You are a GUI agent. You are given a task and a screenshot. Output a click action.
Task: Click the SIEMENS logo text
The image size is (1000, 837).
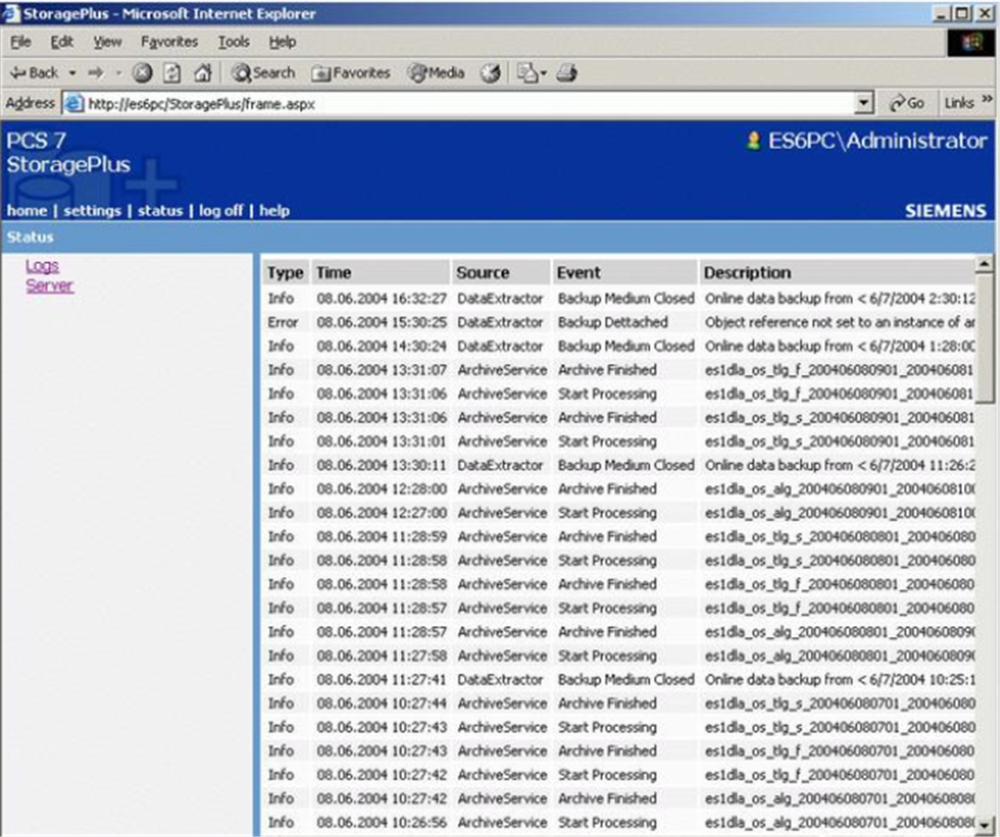[x=945, y=211]
